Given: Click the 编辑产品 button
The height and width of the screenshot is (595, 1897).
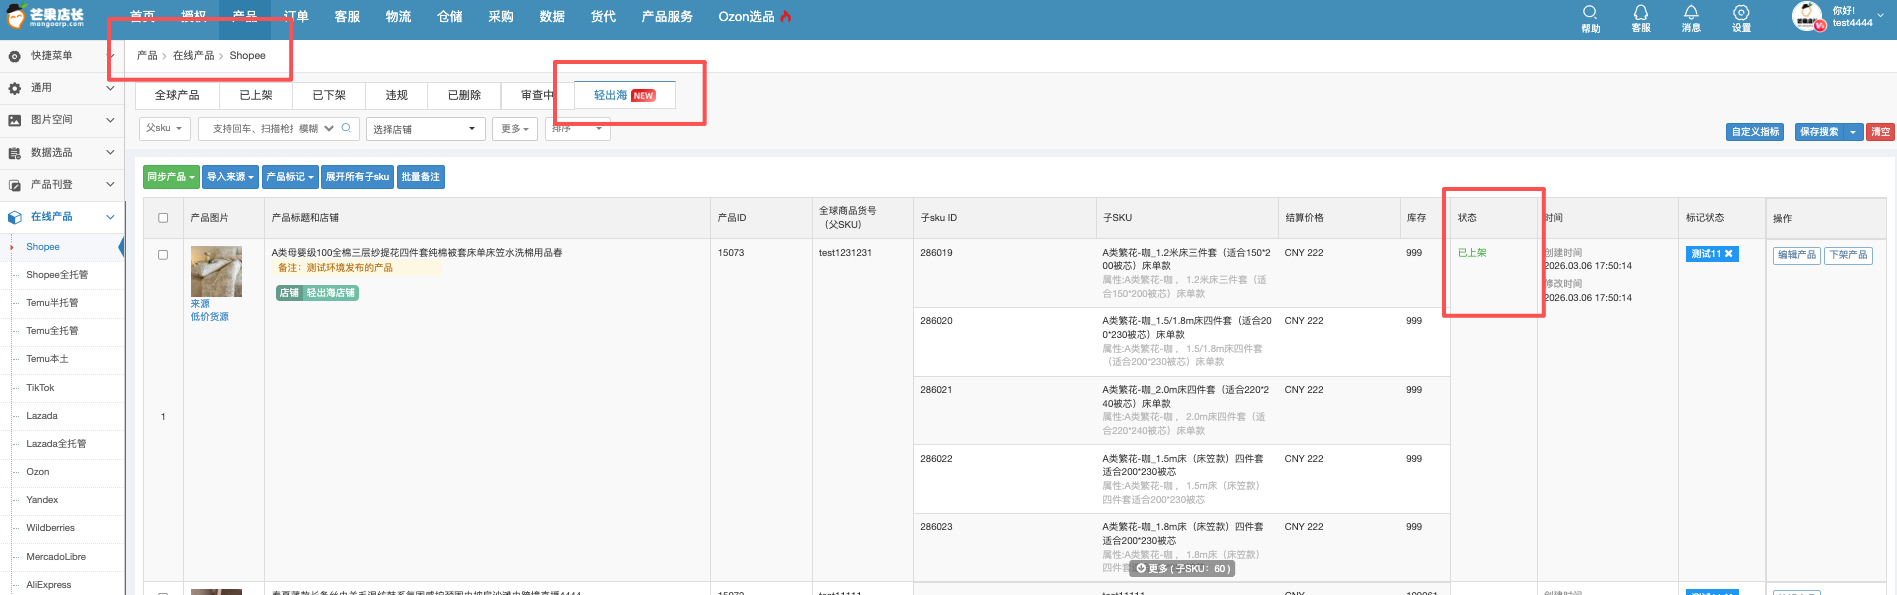Looking at the screenshot, I should point(1796,255).
